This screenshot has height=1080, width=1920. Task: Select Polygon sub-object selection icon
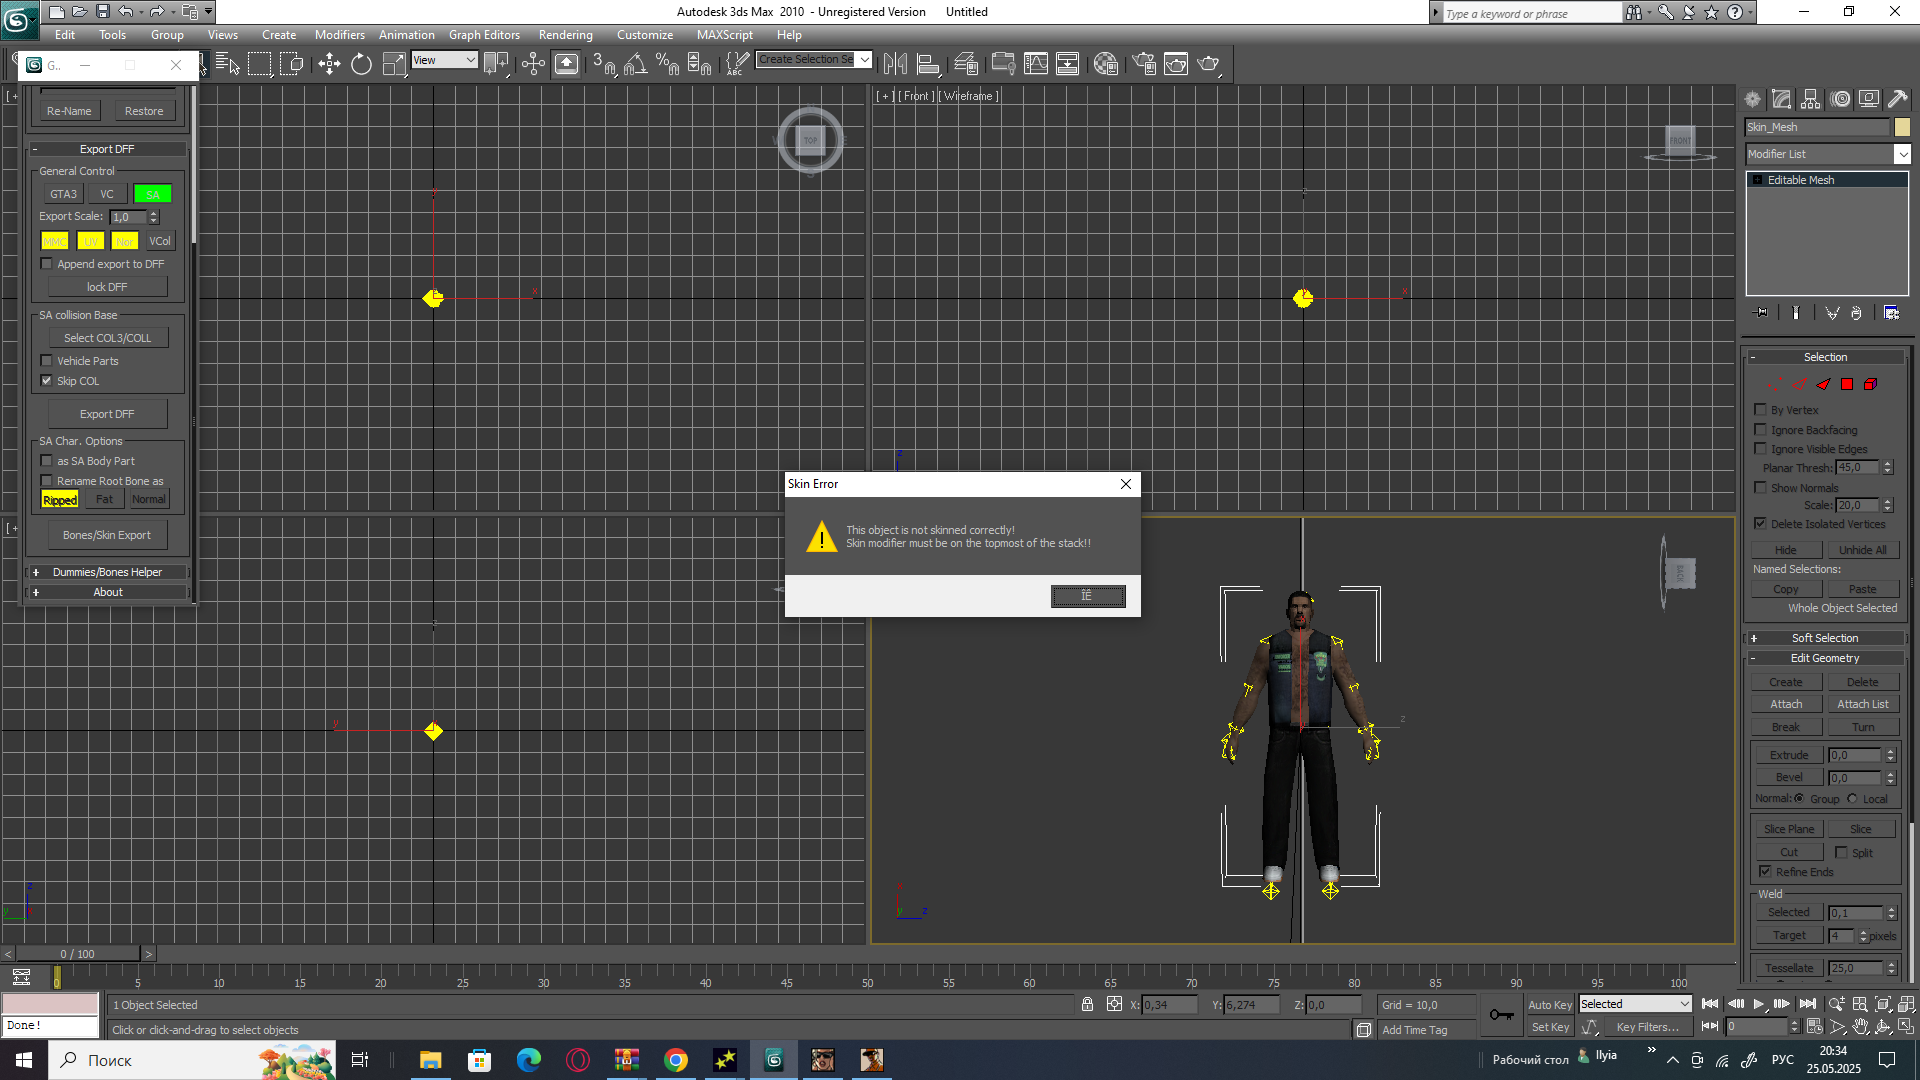[x=1847, y=384]
